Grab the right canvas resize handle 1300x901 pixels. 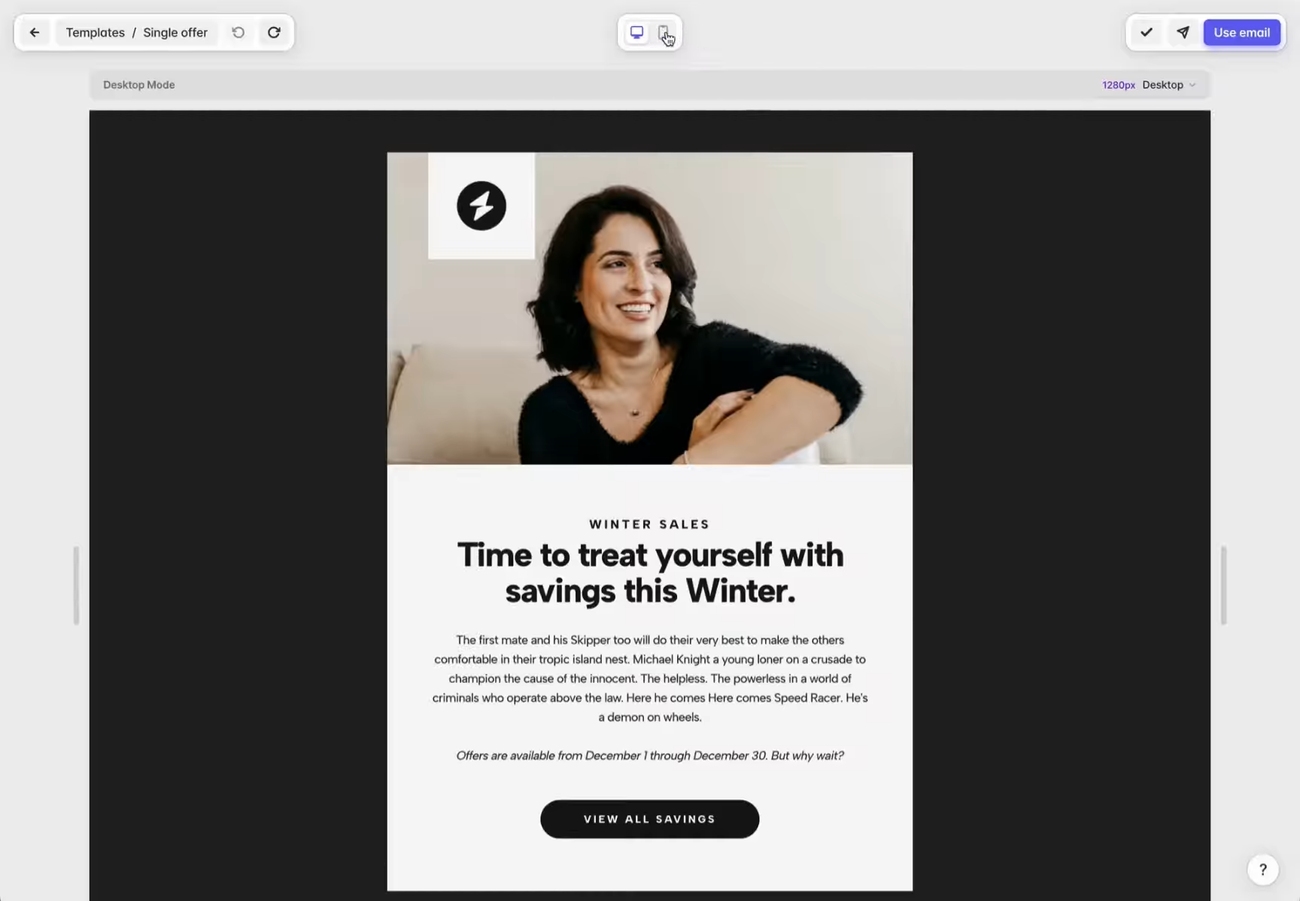pyautogui.click(x=1223, y=585)
